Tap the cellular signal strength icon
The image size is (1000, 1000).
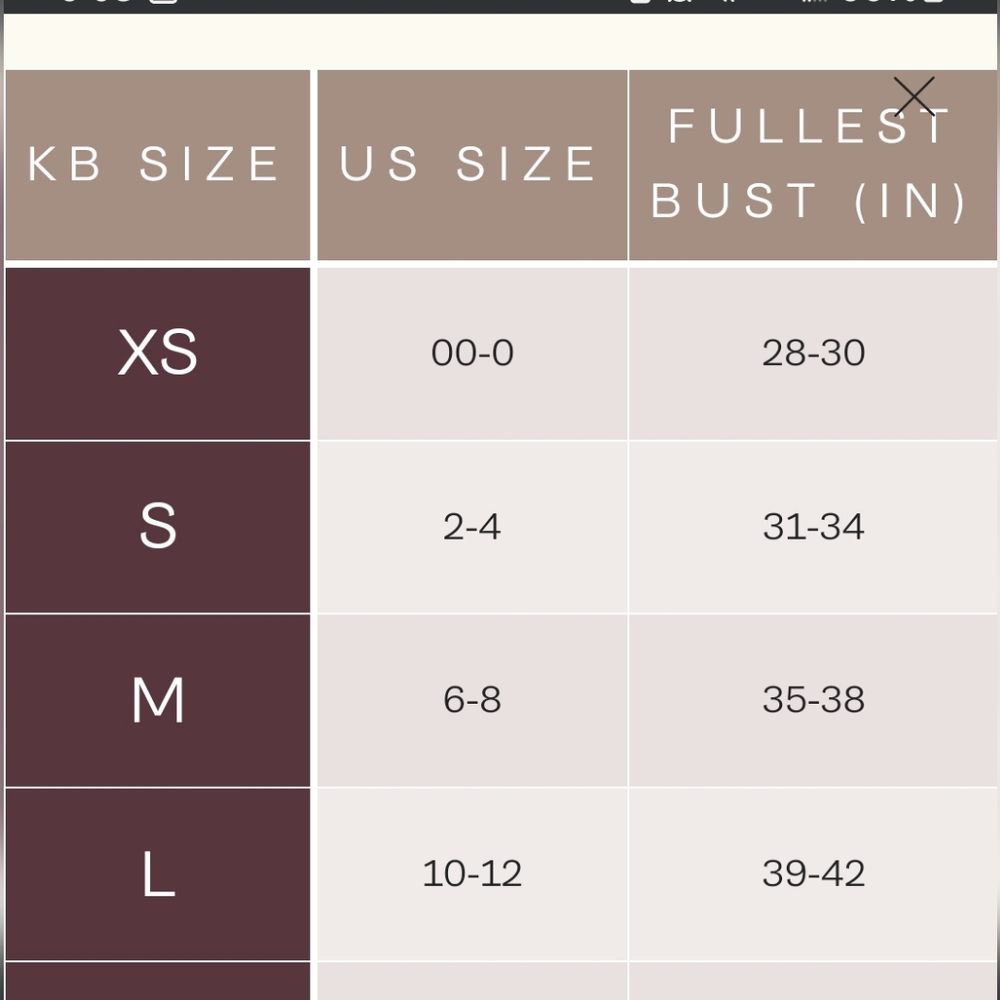pos(812,5)
